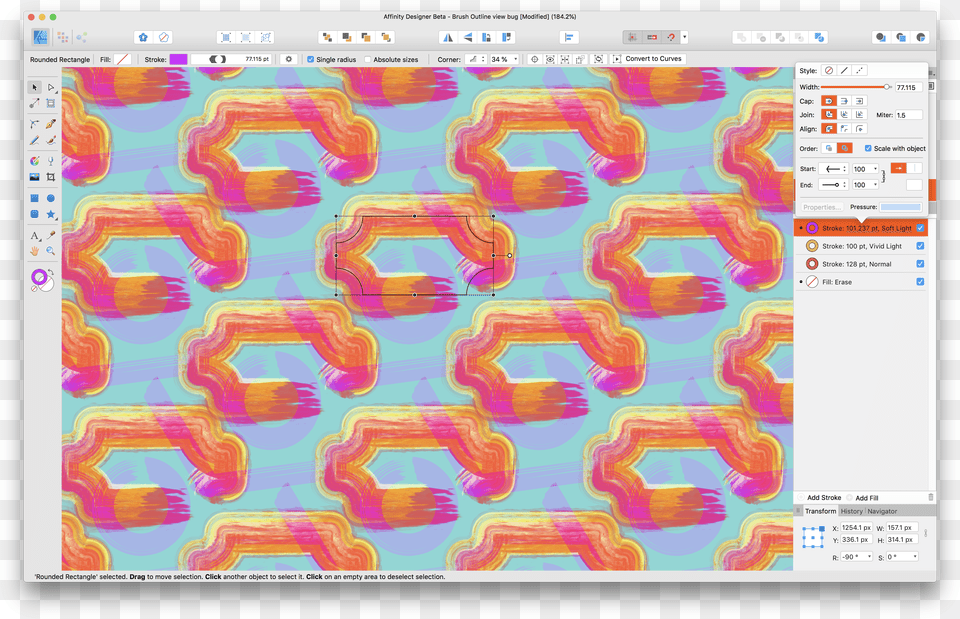Select the Zoom tool
960x619 pixels.
(x=51, y=251)
